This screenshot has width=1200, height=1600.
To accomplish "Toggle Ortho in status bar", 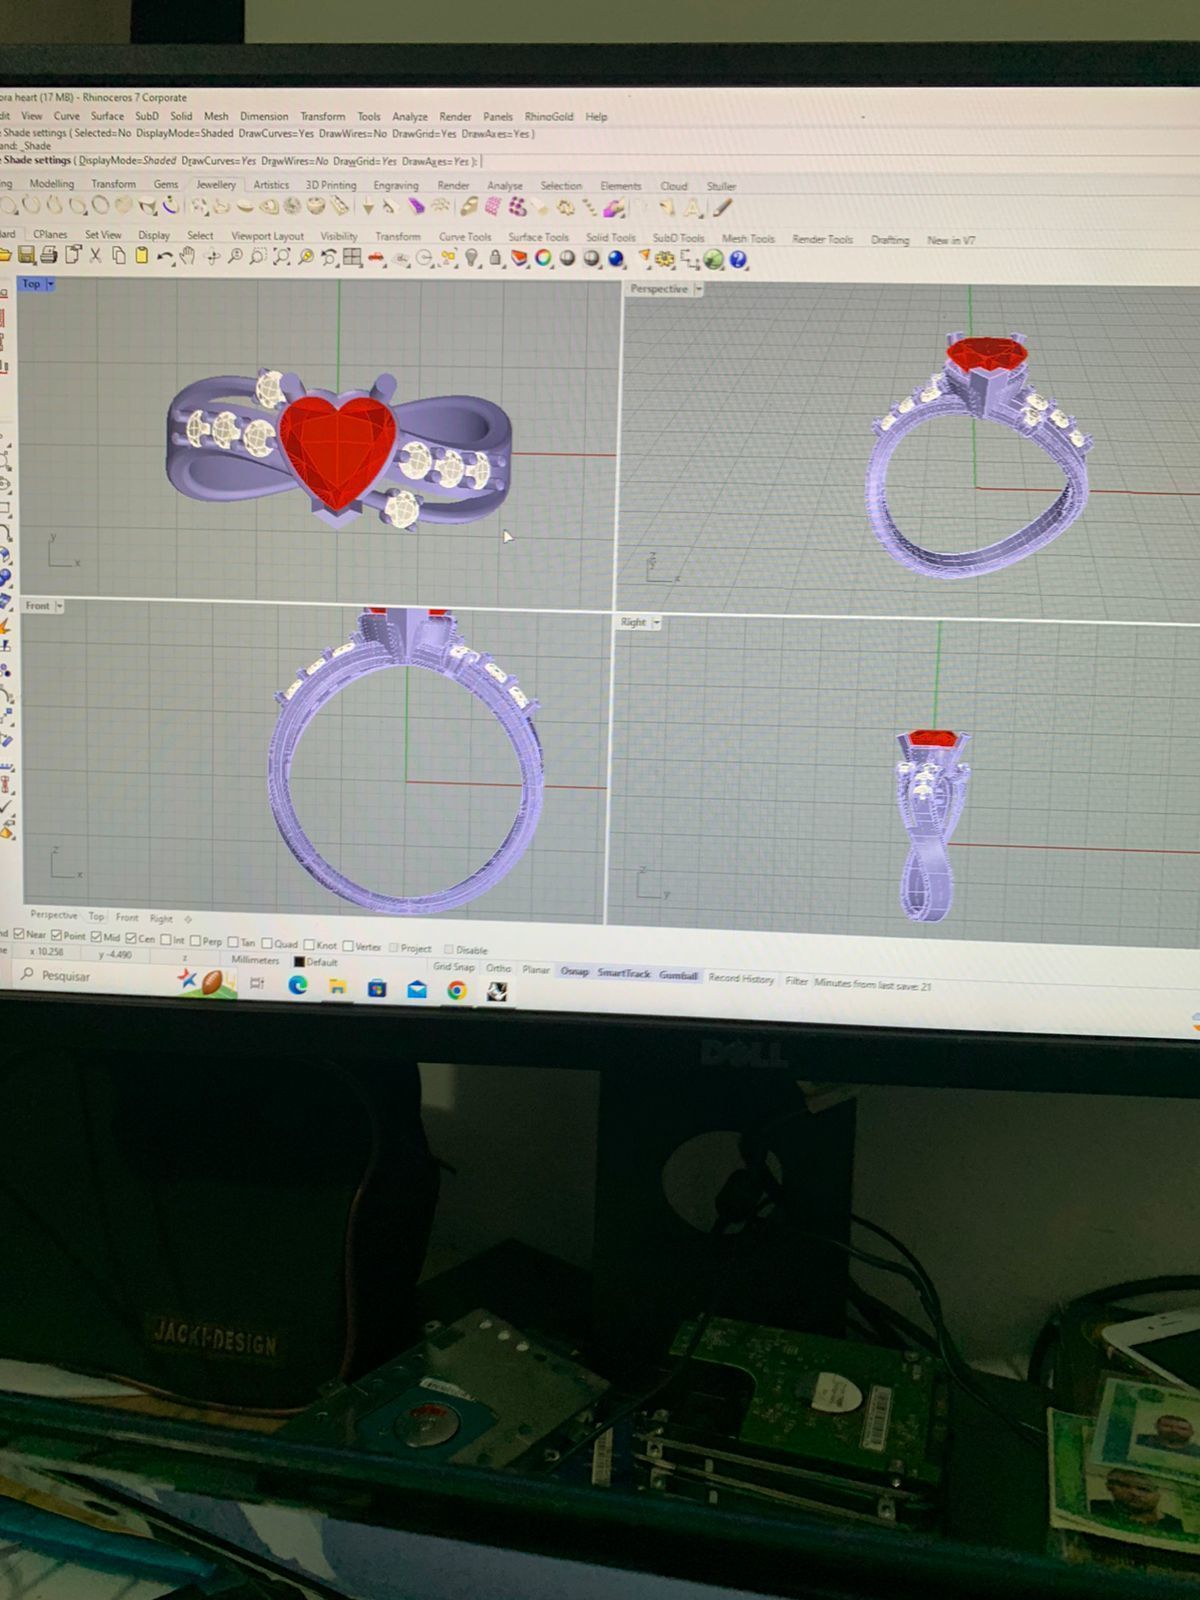I will [498, 968].
